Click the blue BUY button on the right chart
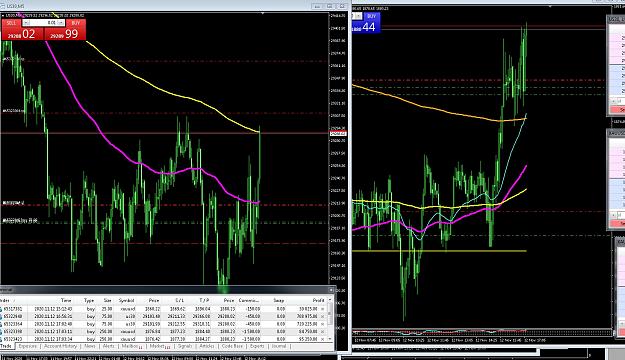 [371, 16]
